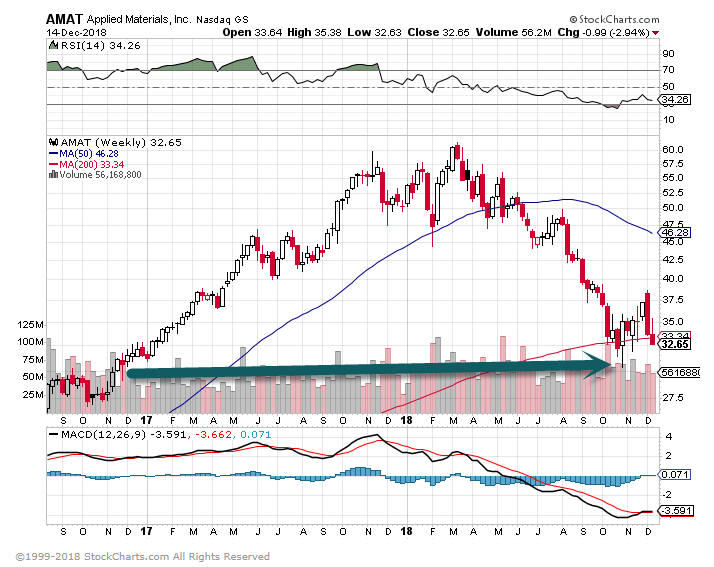The height and width of the screenshot is (567, 714).
Task: Click the MACD(12,26,9) indicator label
Action: tap(104, 434)
